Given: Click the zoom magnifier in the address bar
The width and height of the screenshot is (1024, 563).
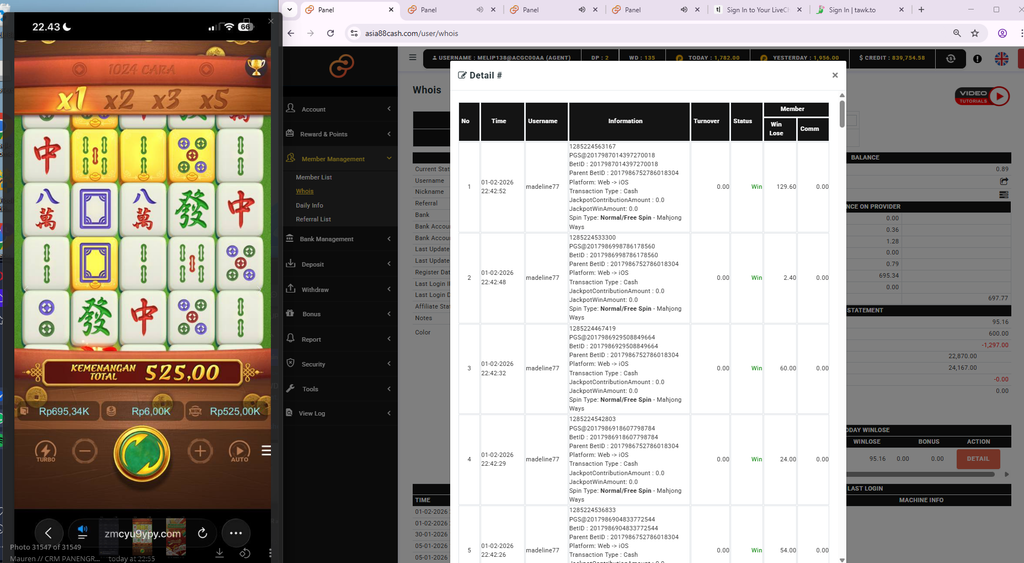Looking at the screenshot, I should (957, 33).
